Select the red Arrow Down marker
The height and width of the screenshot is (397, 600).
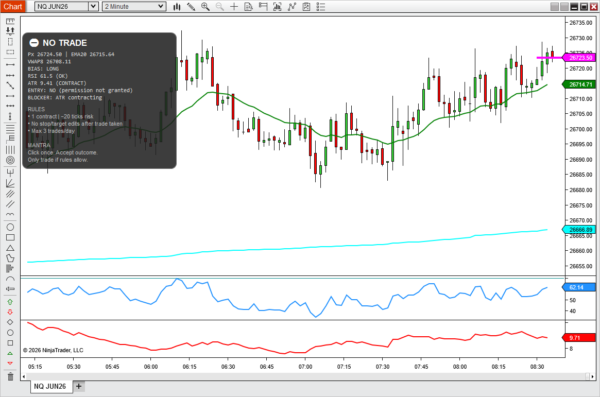click(x=10, y=312)
